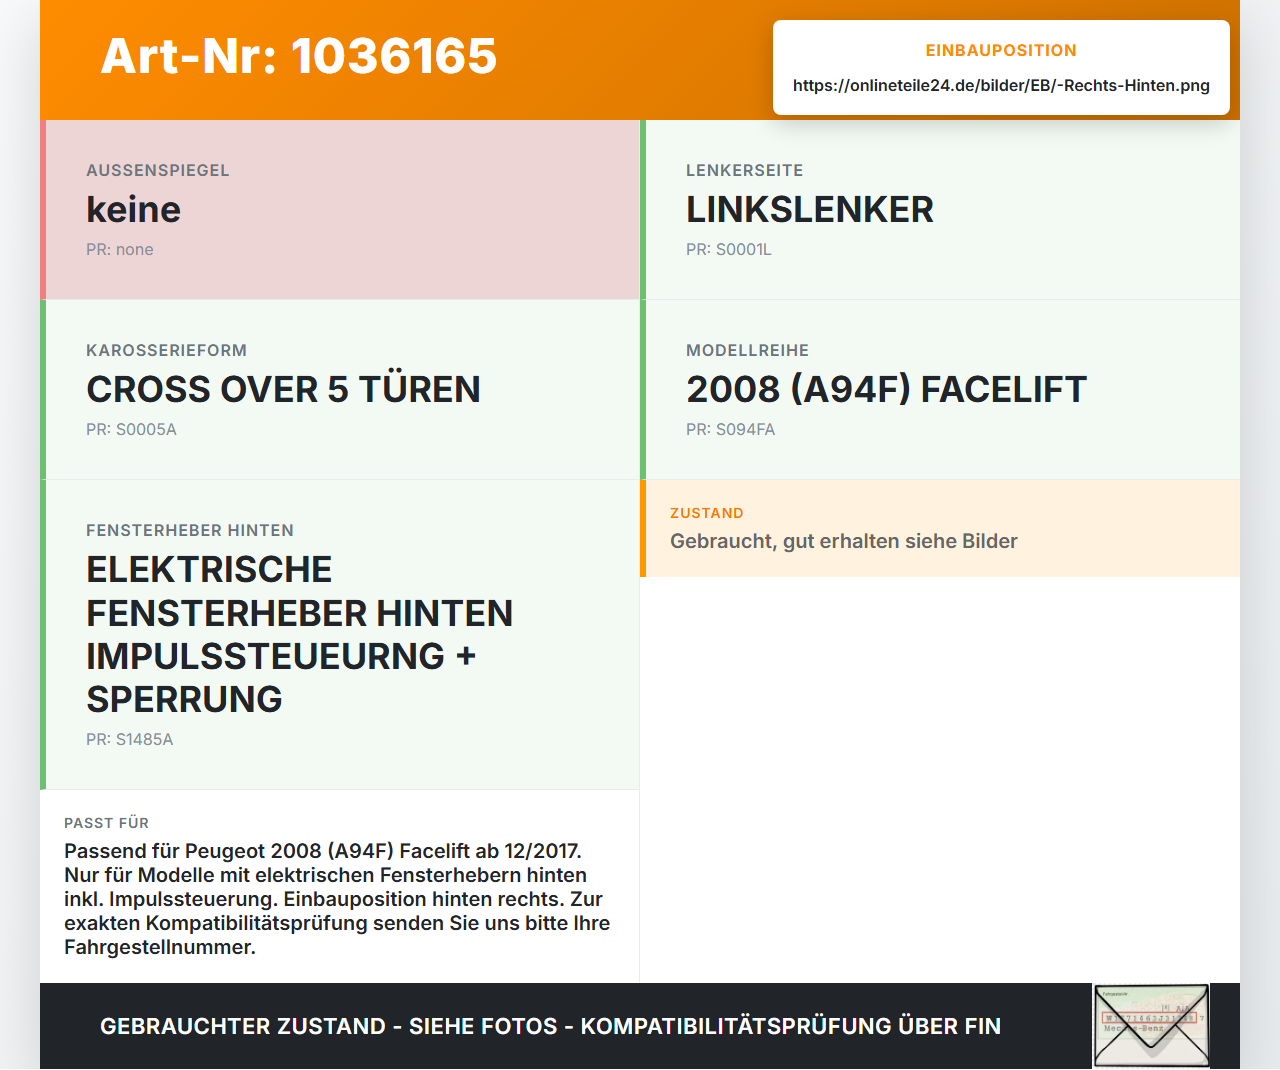Click the MODELLREIHE label
This screenshot has height=1070, width=1280.
coord(748,351)
